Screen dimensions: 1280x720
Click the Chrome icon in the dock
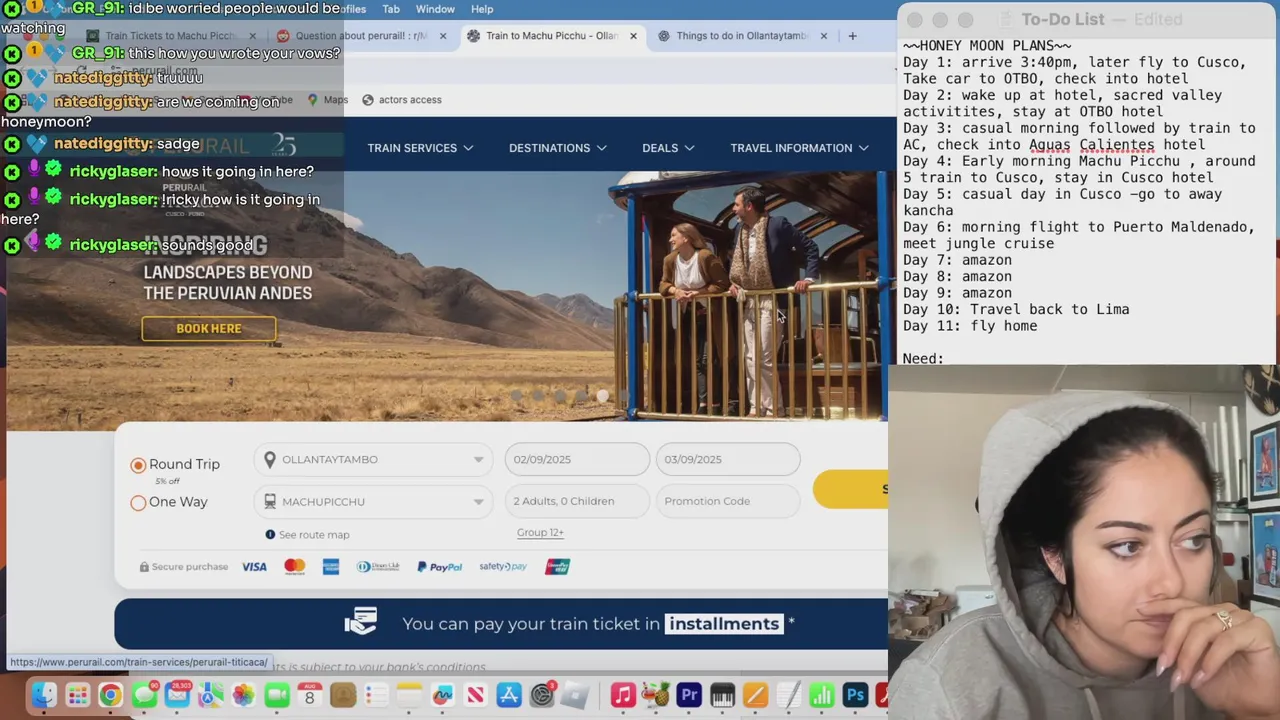[x=110, y=695]
